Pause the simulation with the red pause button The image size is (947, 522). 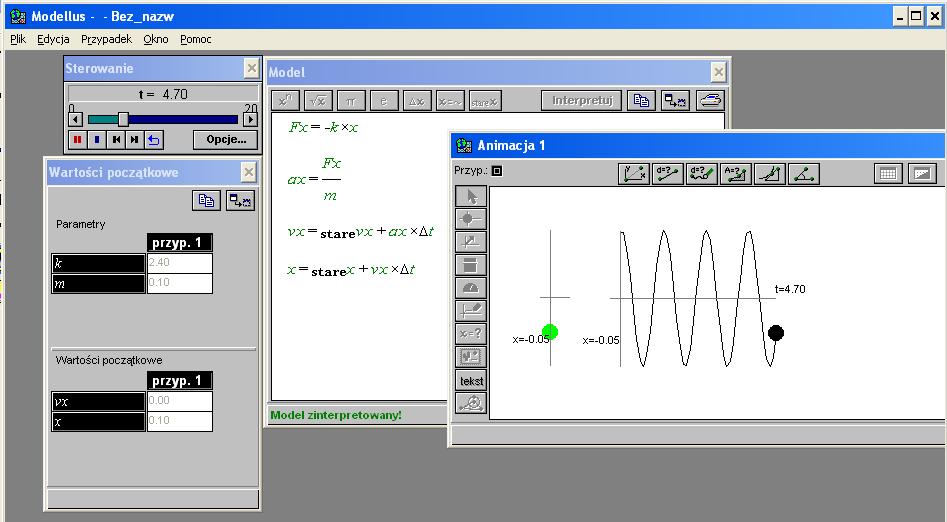(77, 140)
